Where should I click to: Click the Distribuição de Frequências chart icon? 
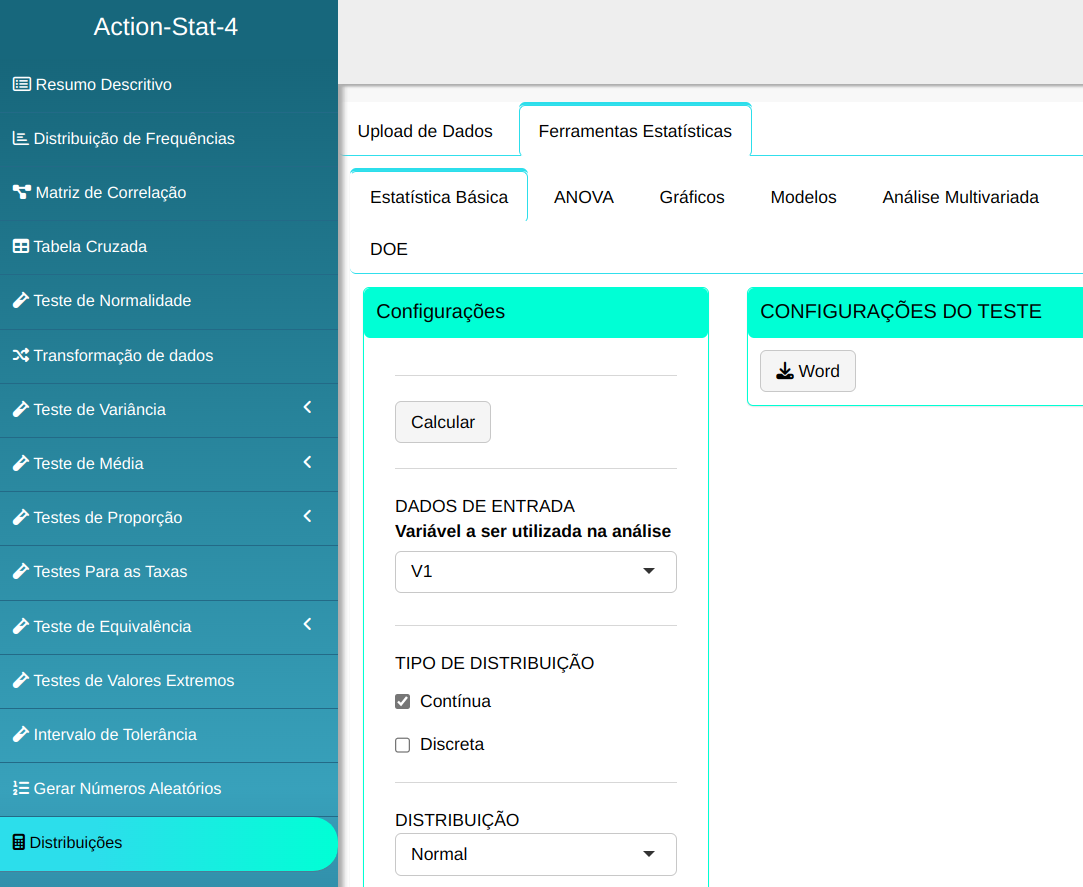[x=20, y=139]
